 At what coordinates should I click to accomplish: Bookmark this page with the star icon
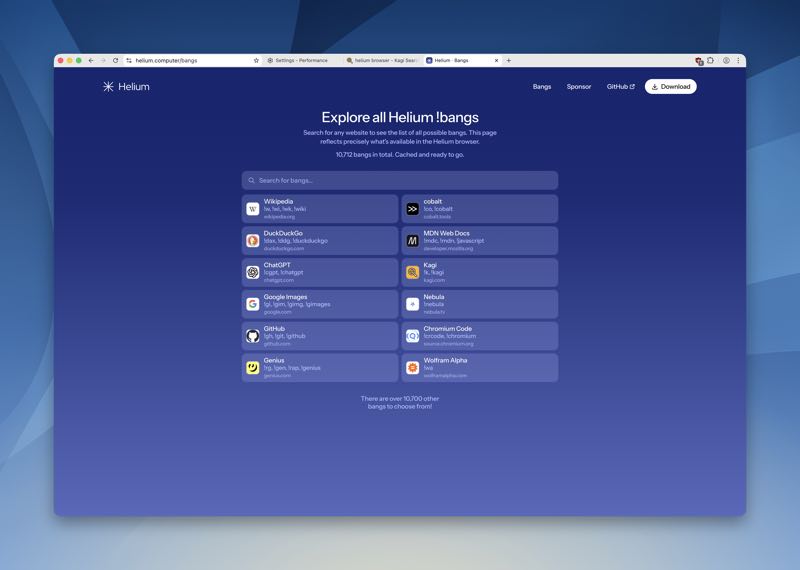tap(256, 60)
